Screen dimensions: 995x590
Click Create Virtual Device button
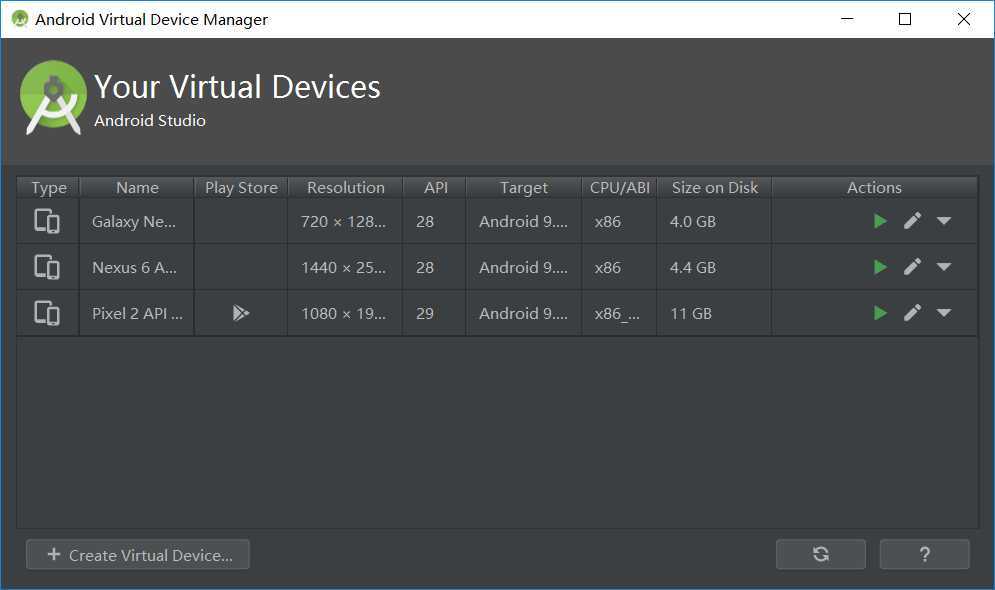138,554
